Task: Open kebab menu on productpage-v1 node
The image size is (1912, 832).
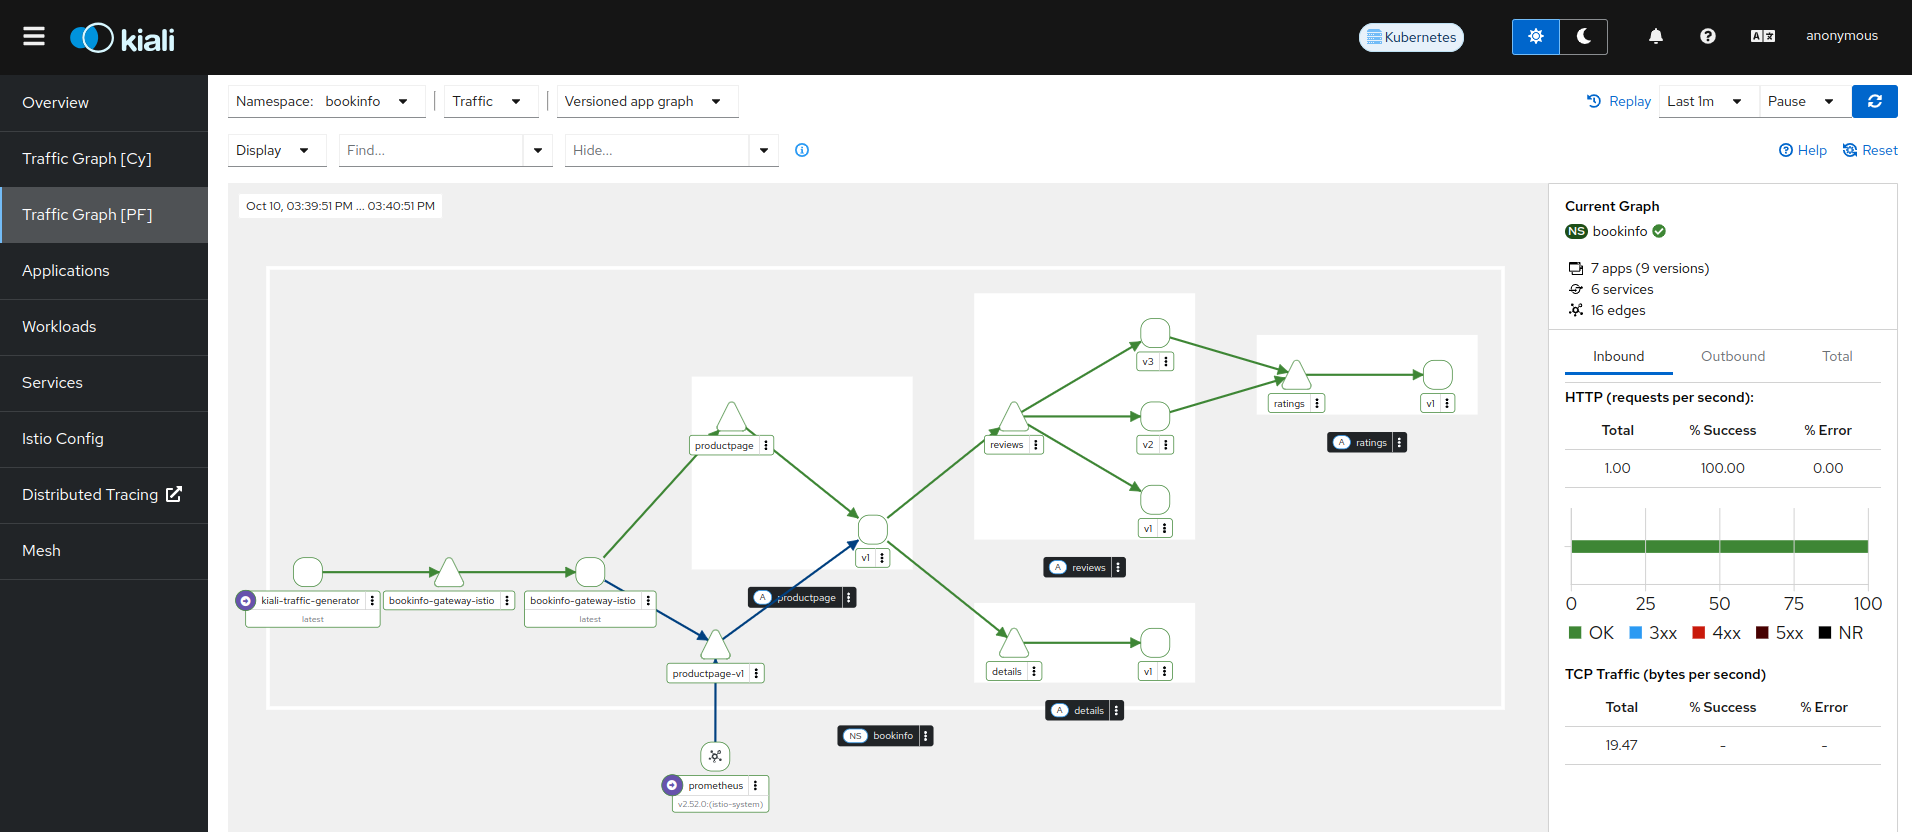Action: click(x=757, y=673)
